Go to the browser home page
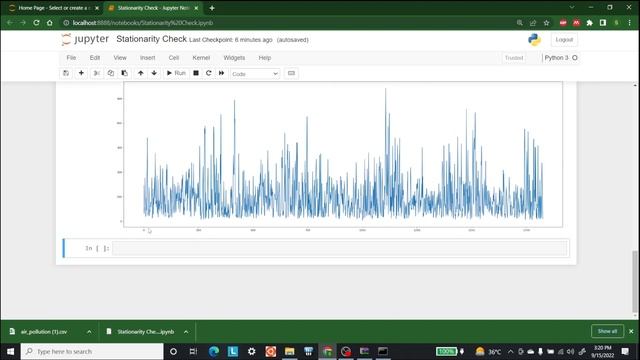The height and width of the screenshot is (360, 640). click(x=50, y=23)
